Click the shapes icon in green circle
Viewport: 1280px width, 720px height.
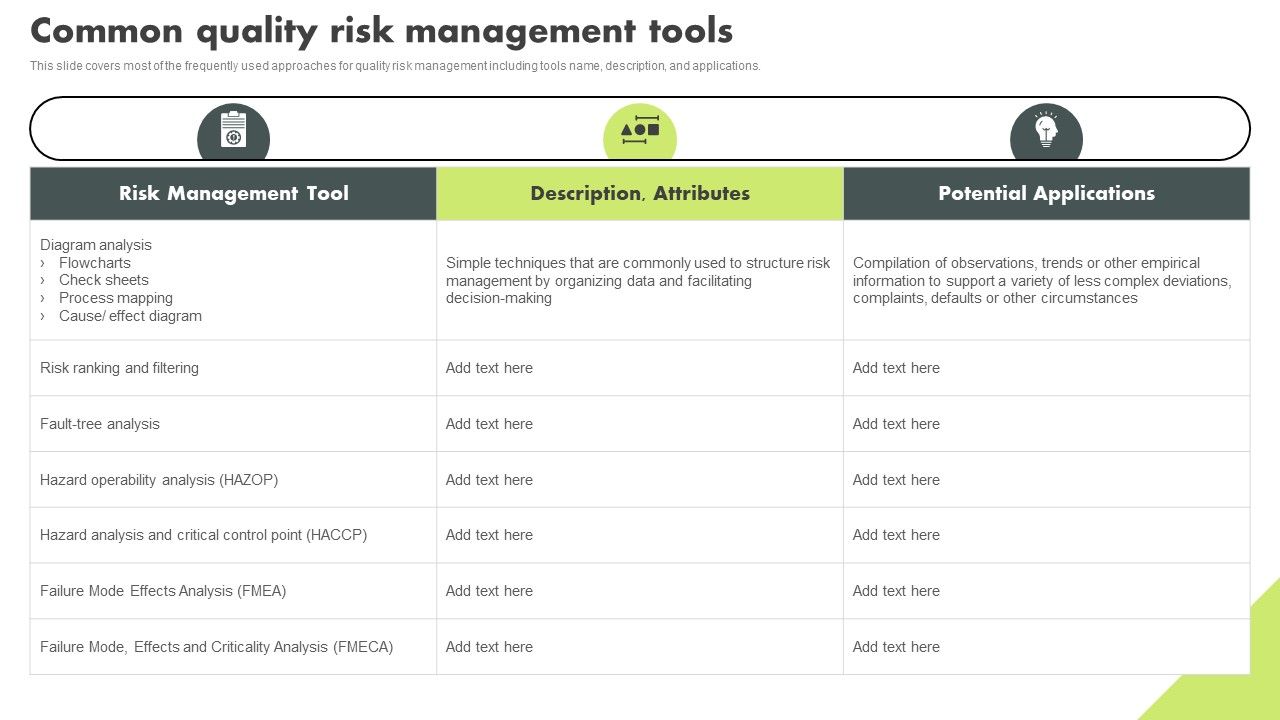pos(640,131)
